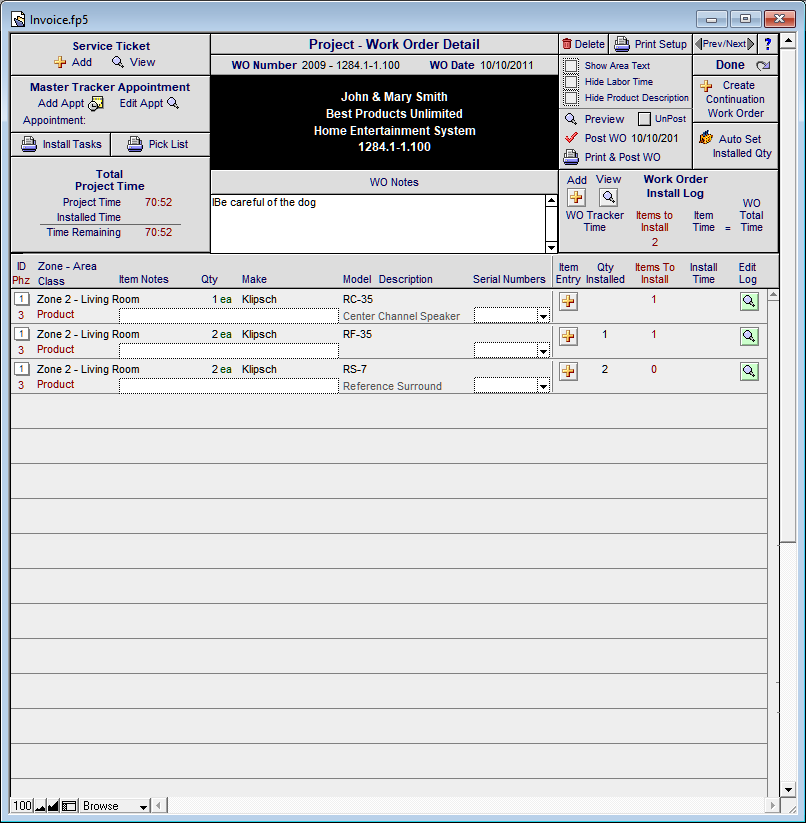Click horizontal scrollbar right arrow

pos(772,806)
